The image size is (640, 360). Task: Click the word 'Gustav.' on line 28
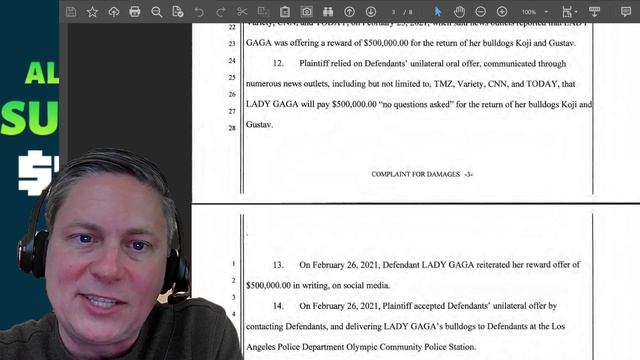(259, 124)
